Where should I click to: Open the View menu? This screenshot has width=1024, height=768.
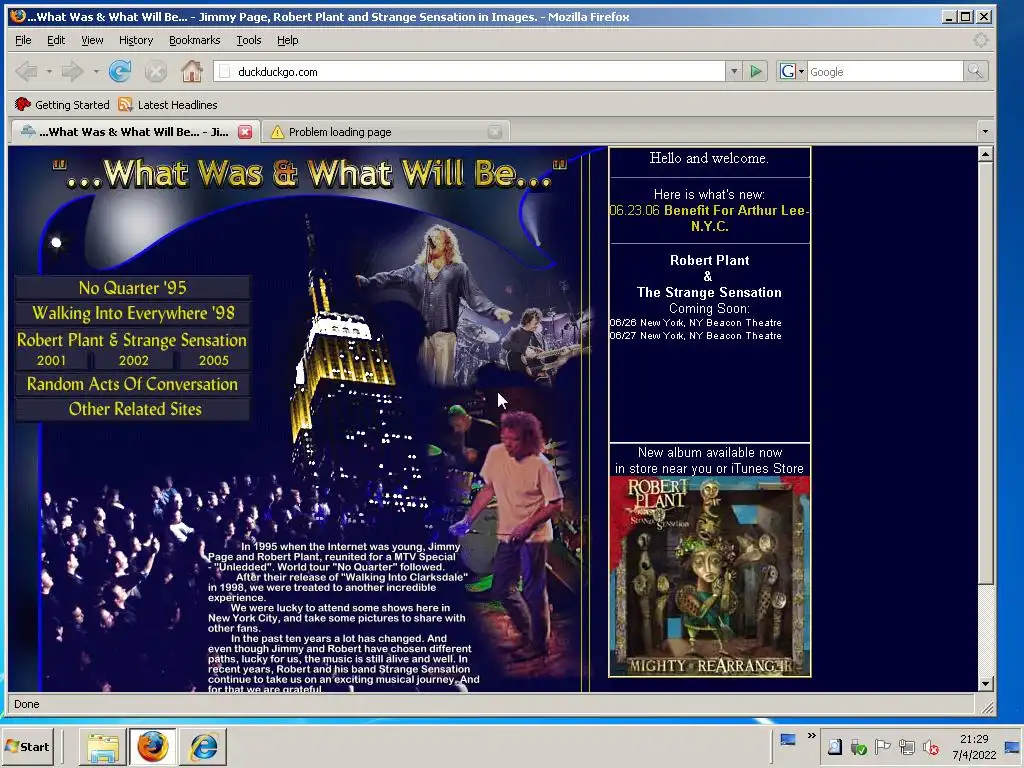tap(92, 40)
